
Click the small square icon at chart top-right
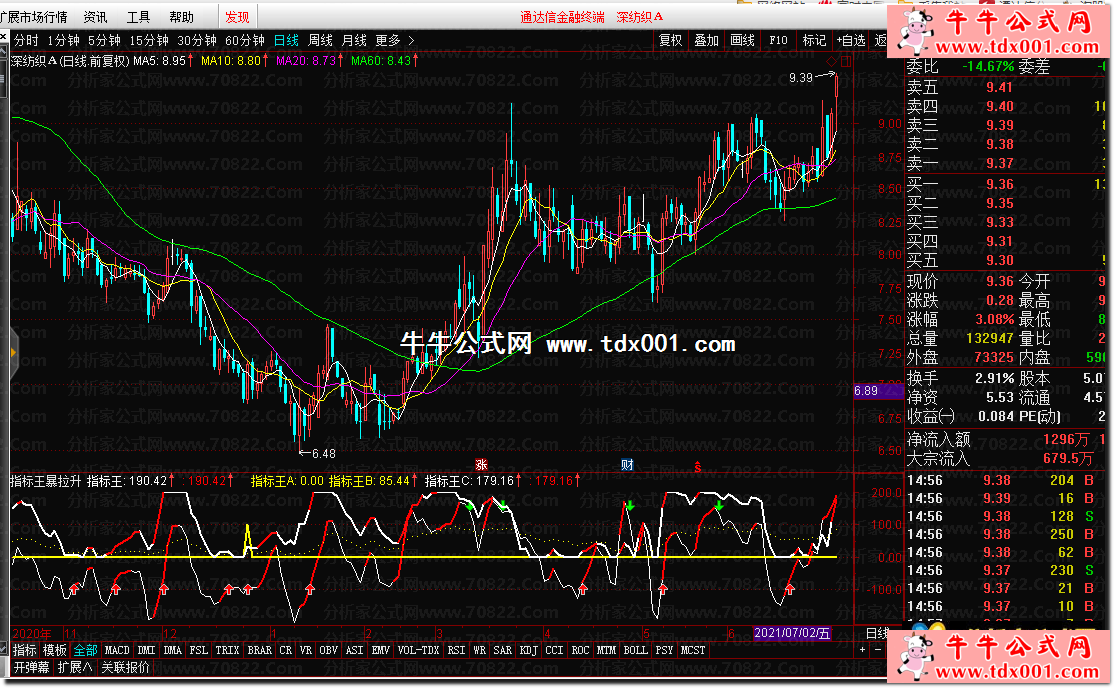[845, 62]
